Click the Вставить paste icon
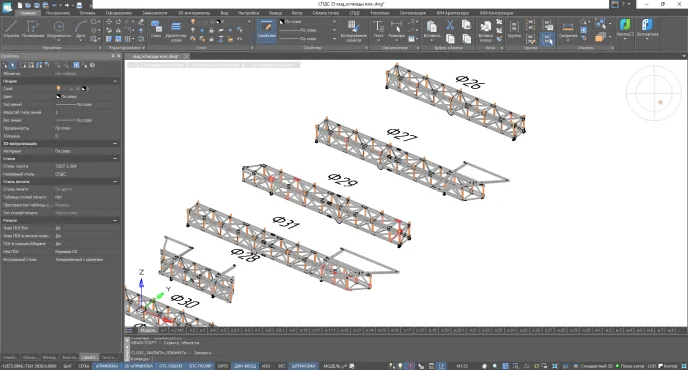The height and width of the screenshot is (370, 688). click(x=432, y=29)
